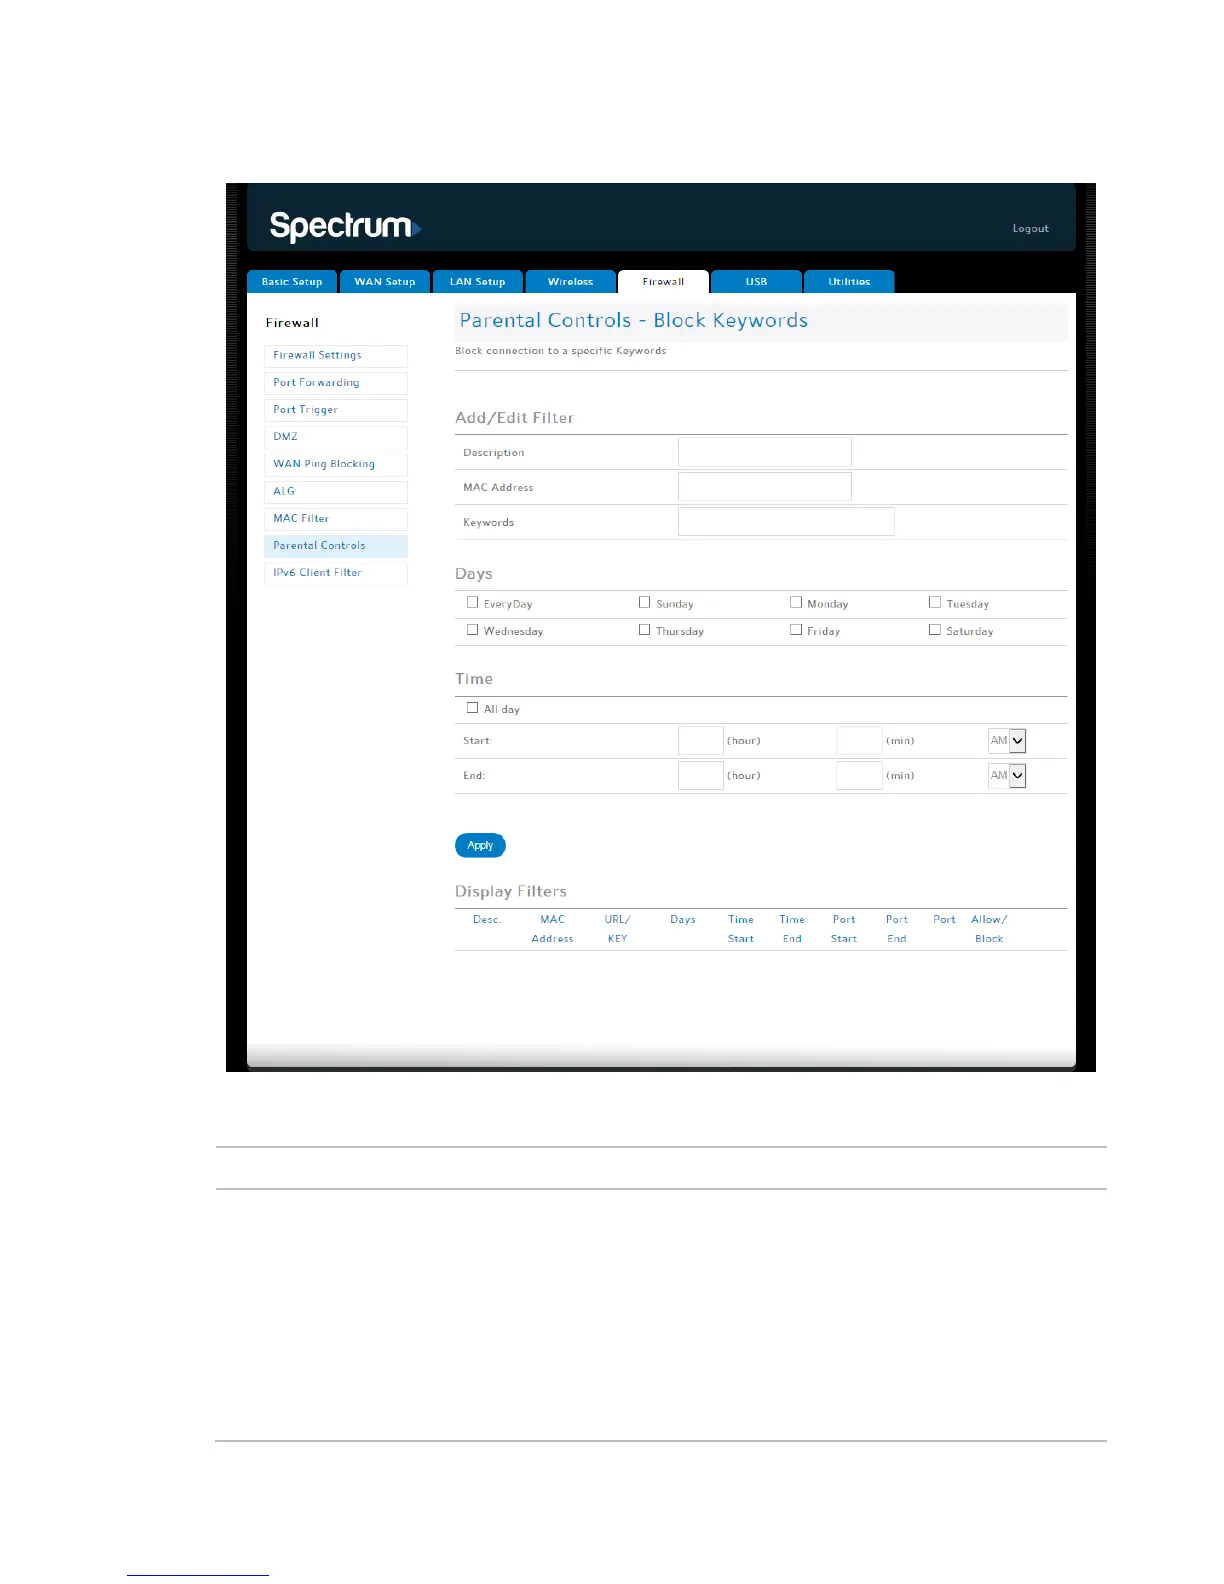1224x1584 pixels.
Task: Check the Wednesday checkbox
Action: point(473,630)
